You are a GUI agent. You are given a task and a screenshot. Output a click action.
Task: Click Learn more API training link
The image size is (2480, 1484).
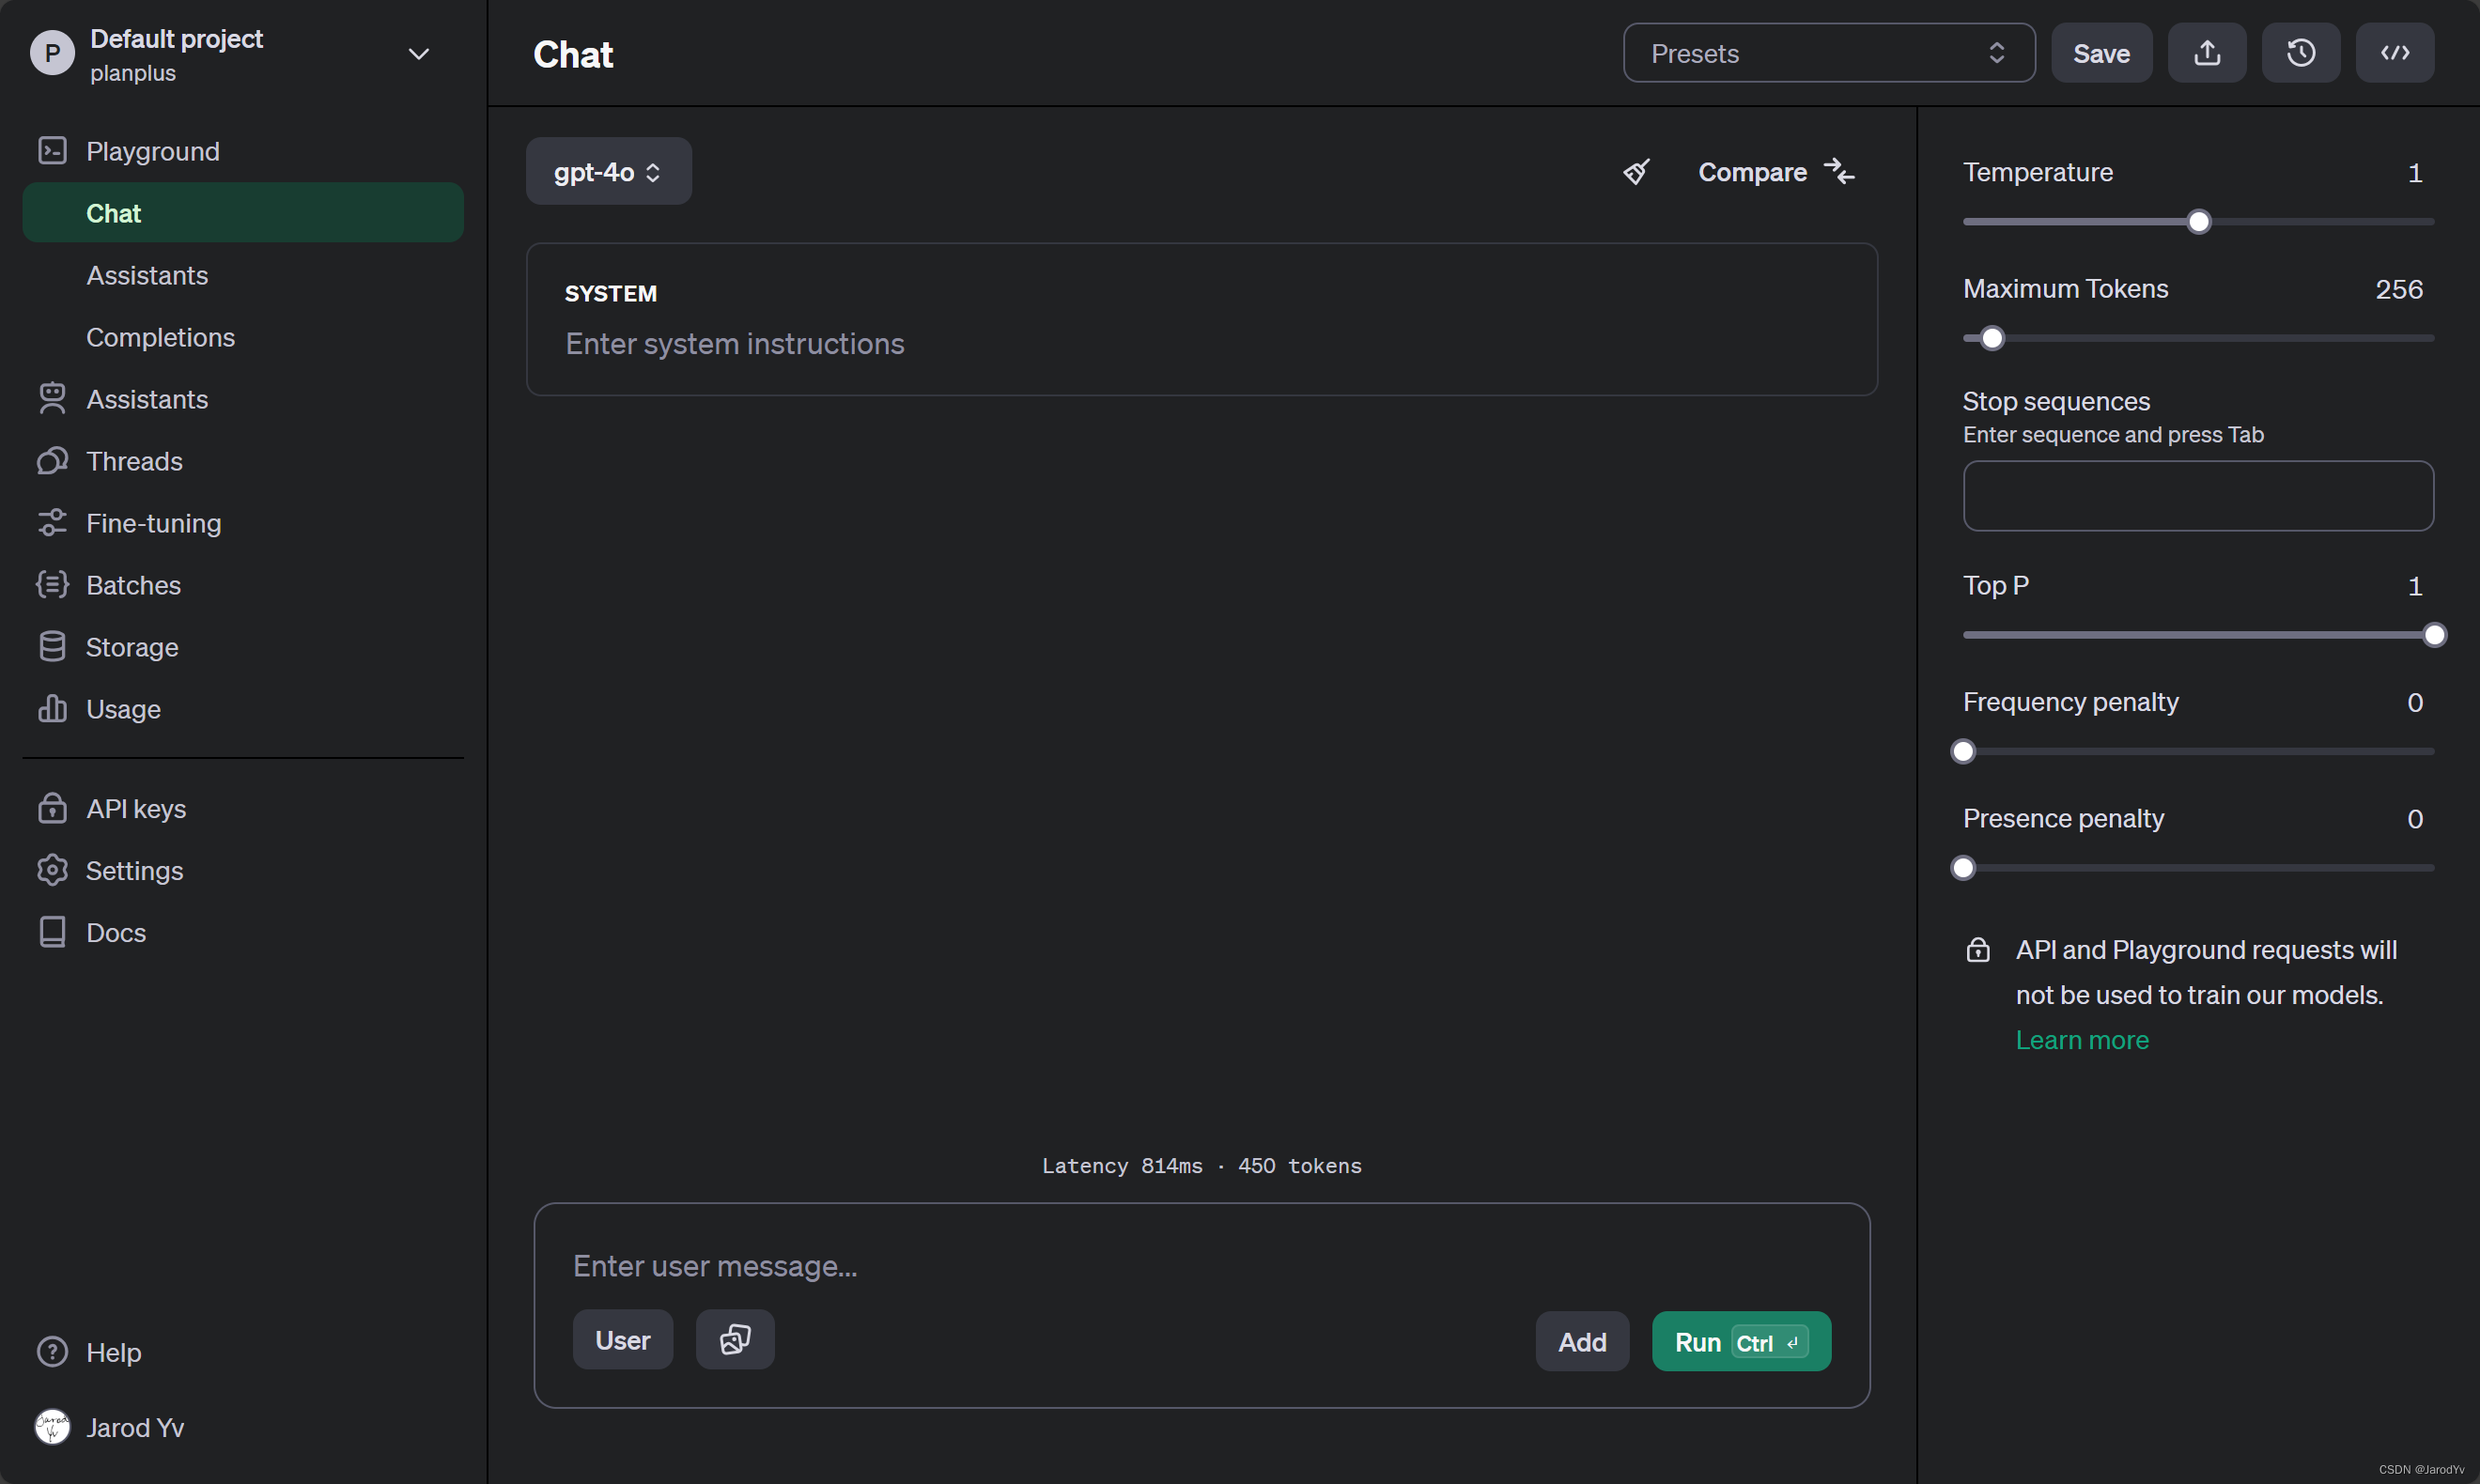(2083, 1039)
